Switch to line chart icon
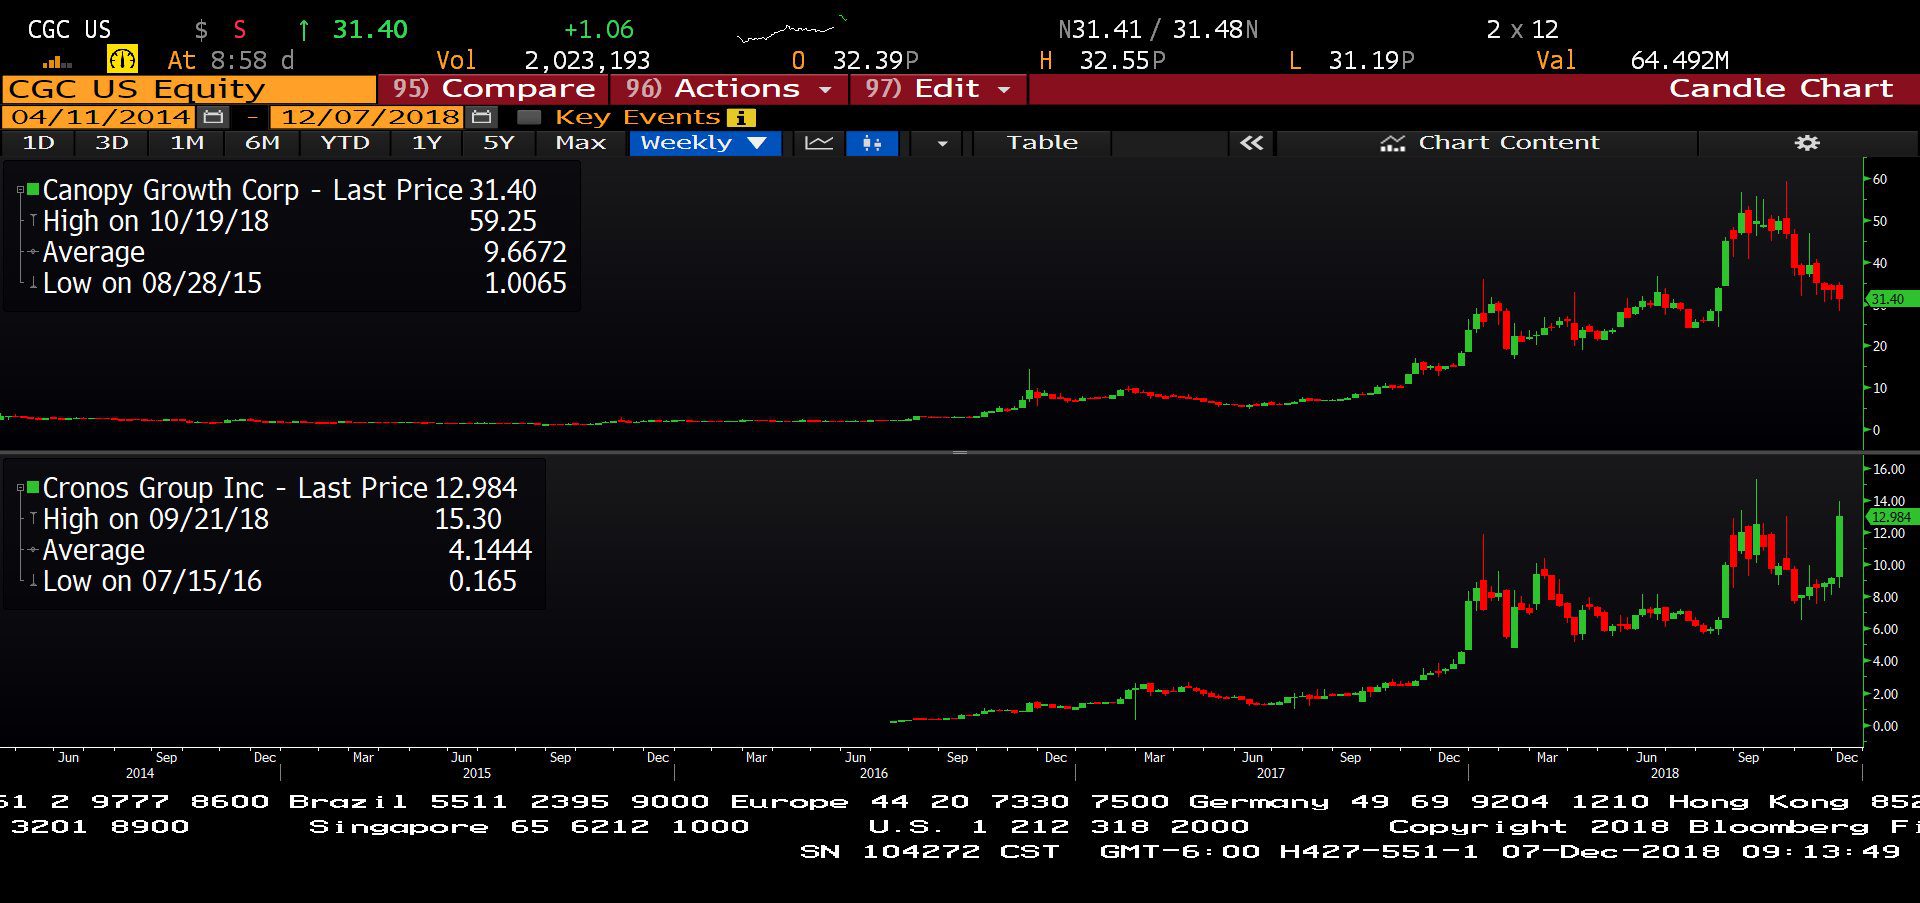The width and height of the screenshot is (1920, 903). [x=819, y=143]
